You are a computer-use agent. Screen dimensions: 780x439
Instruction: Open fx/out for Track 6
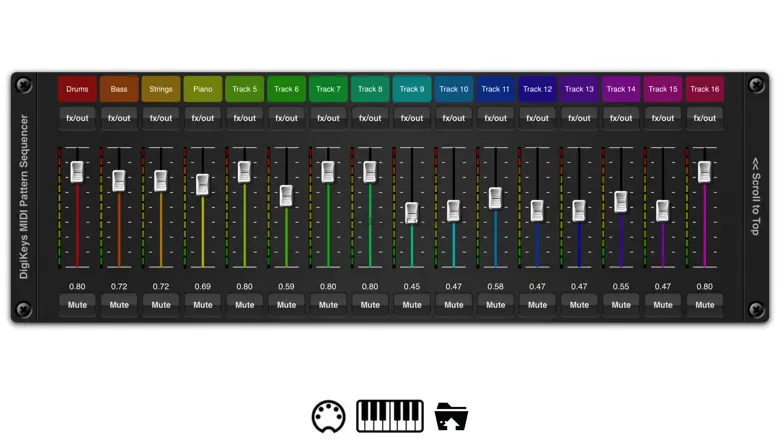click(286, 118)
